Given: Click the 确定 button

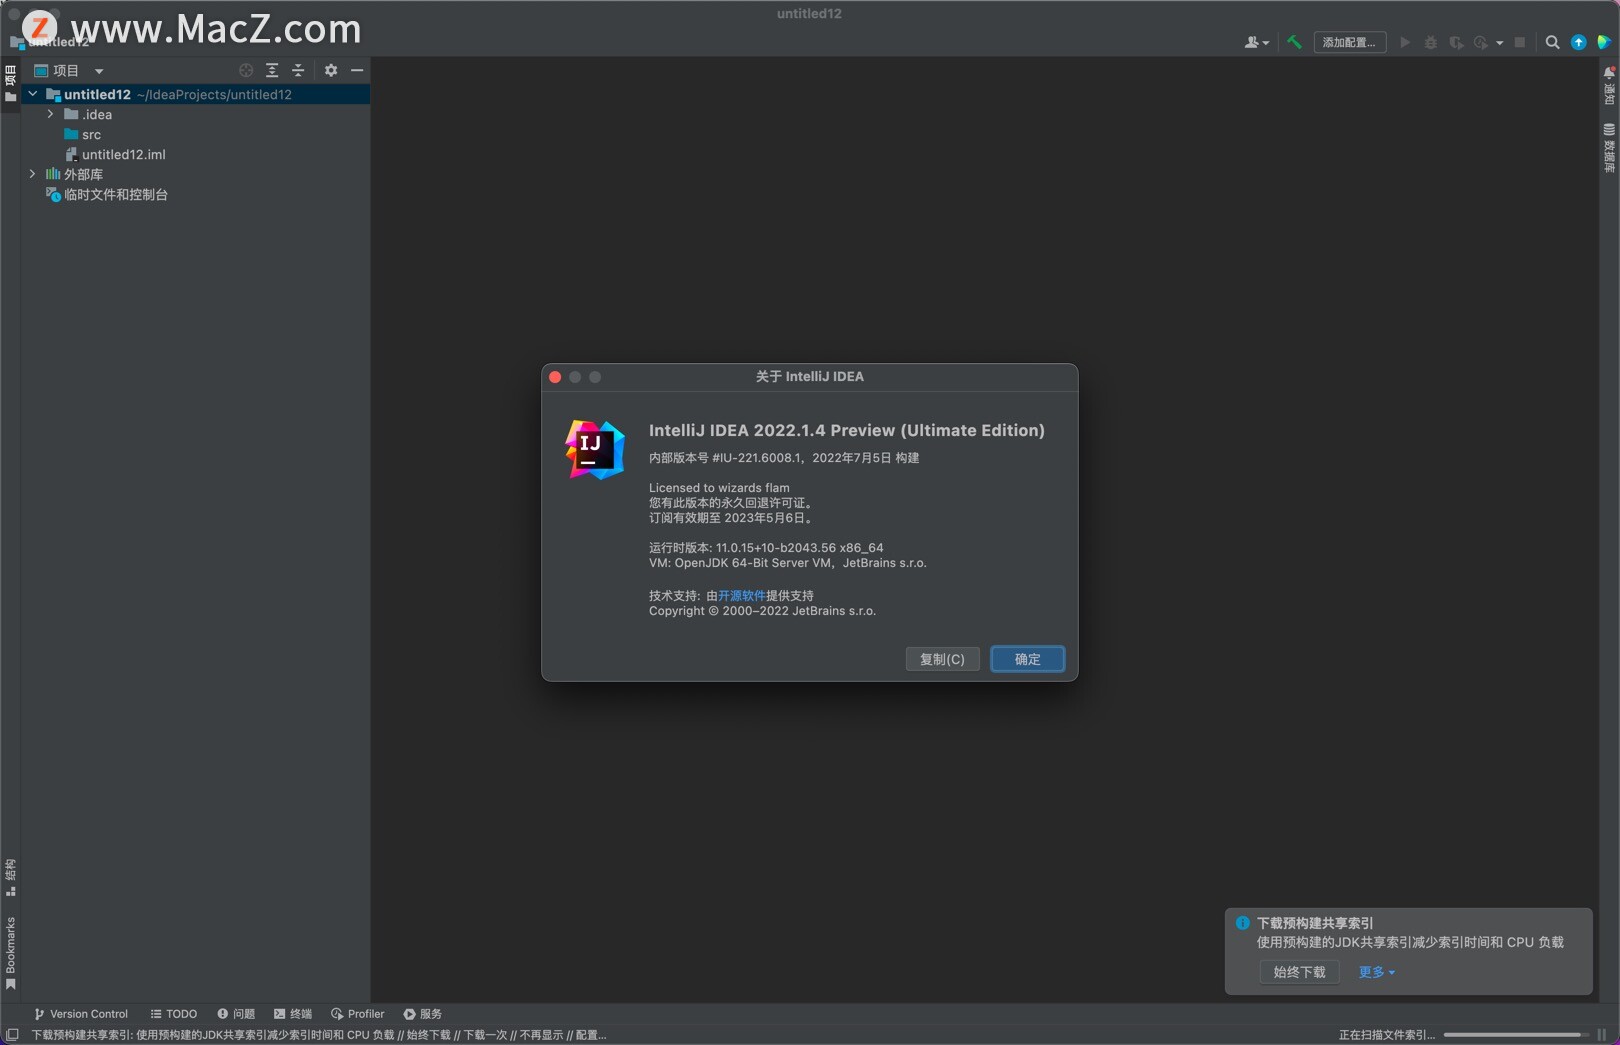Looking at the screenshot, I should [x=1027, y=659].
